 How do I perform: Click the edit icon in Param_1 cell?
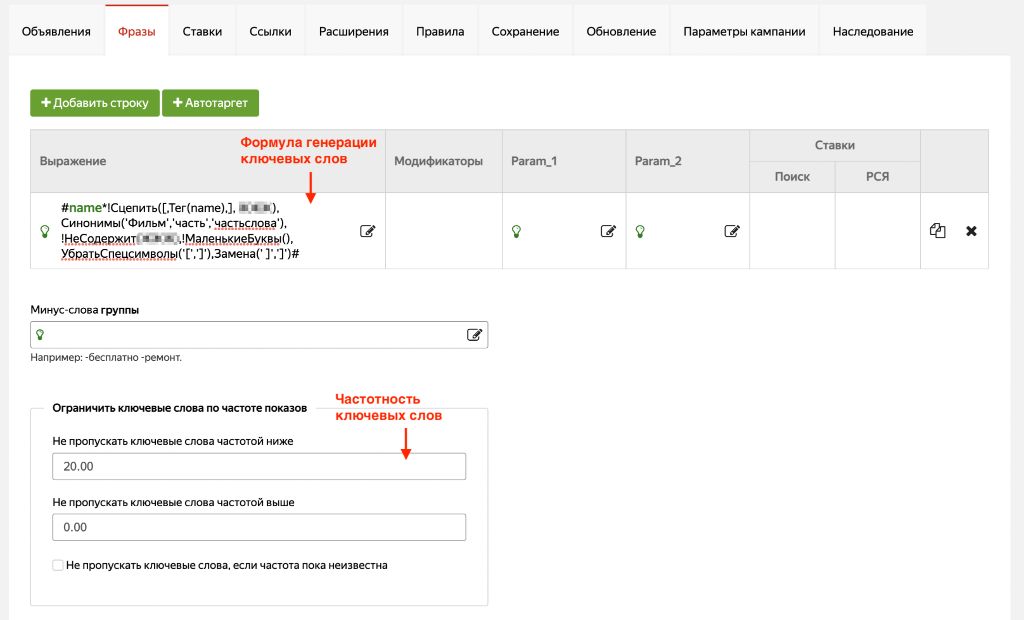point(608,231)
